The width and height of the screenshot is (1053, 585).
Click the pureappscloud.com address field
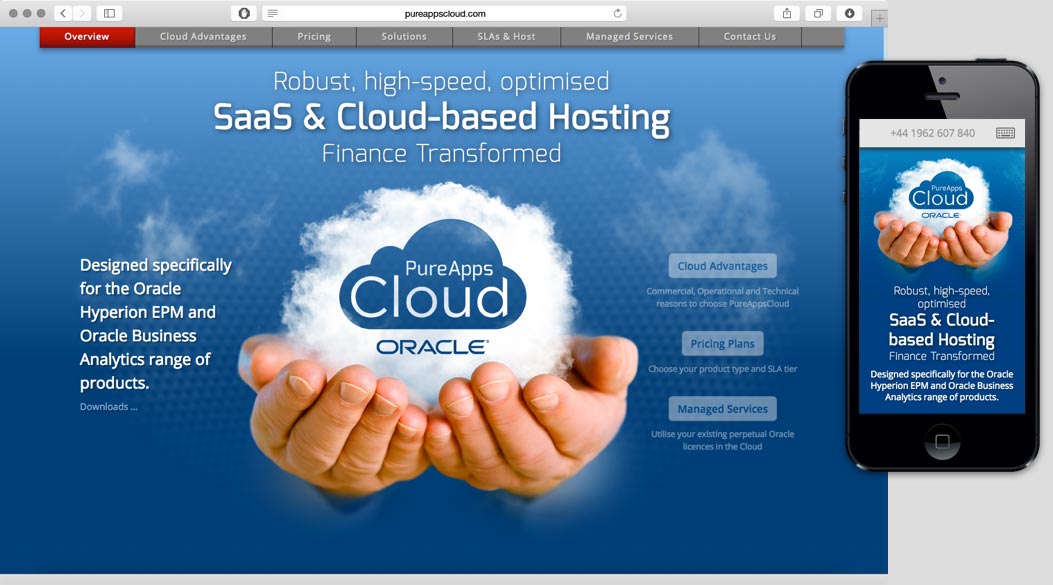point(445,13)
